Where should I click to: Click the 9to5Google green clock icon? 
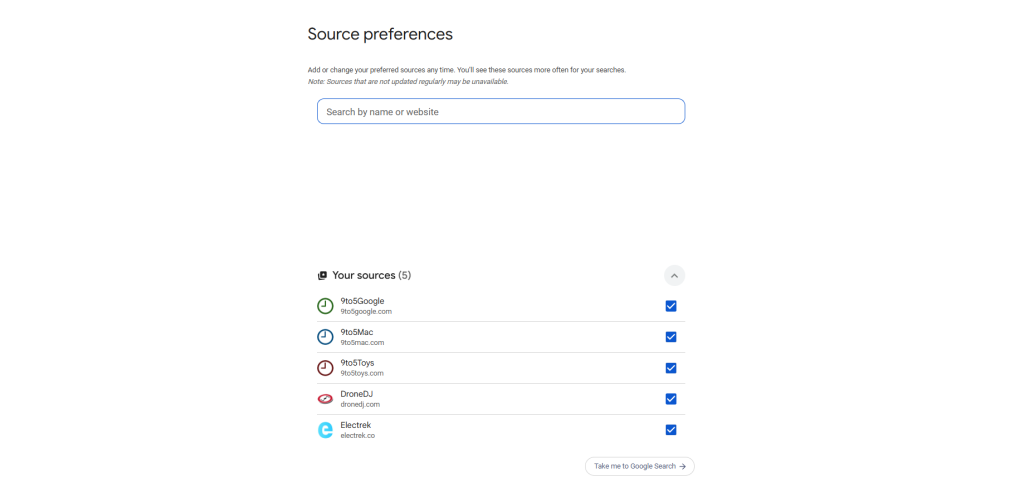point(325,306)
